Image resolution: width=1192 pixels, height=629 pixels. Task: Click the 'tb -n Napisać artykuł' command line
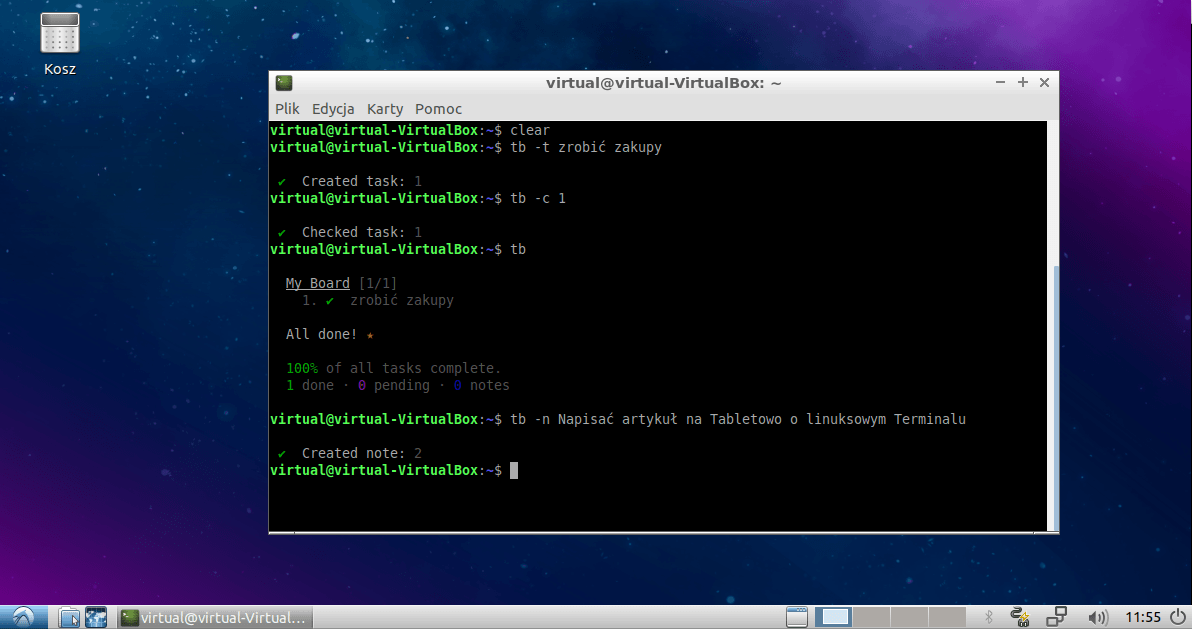tap(738, 419)
